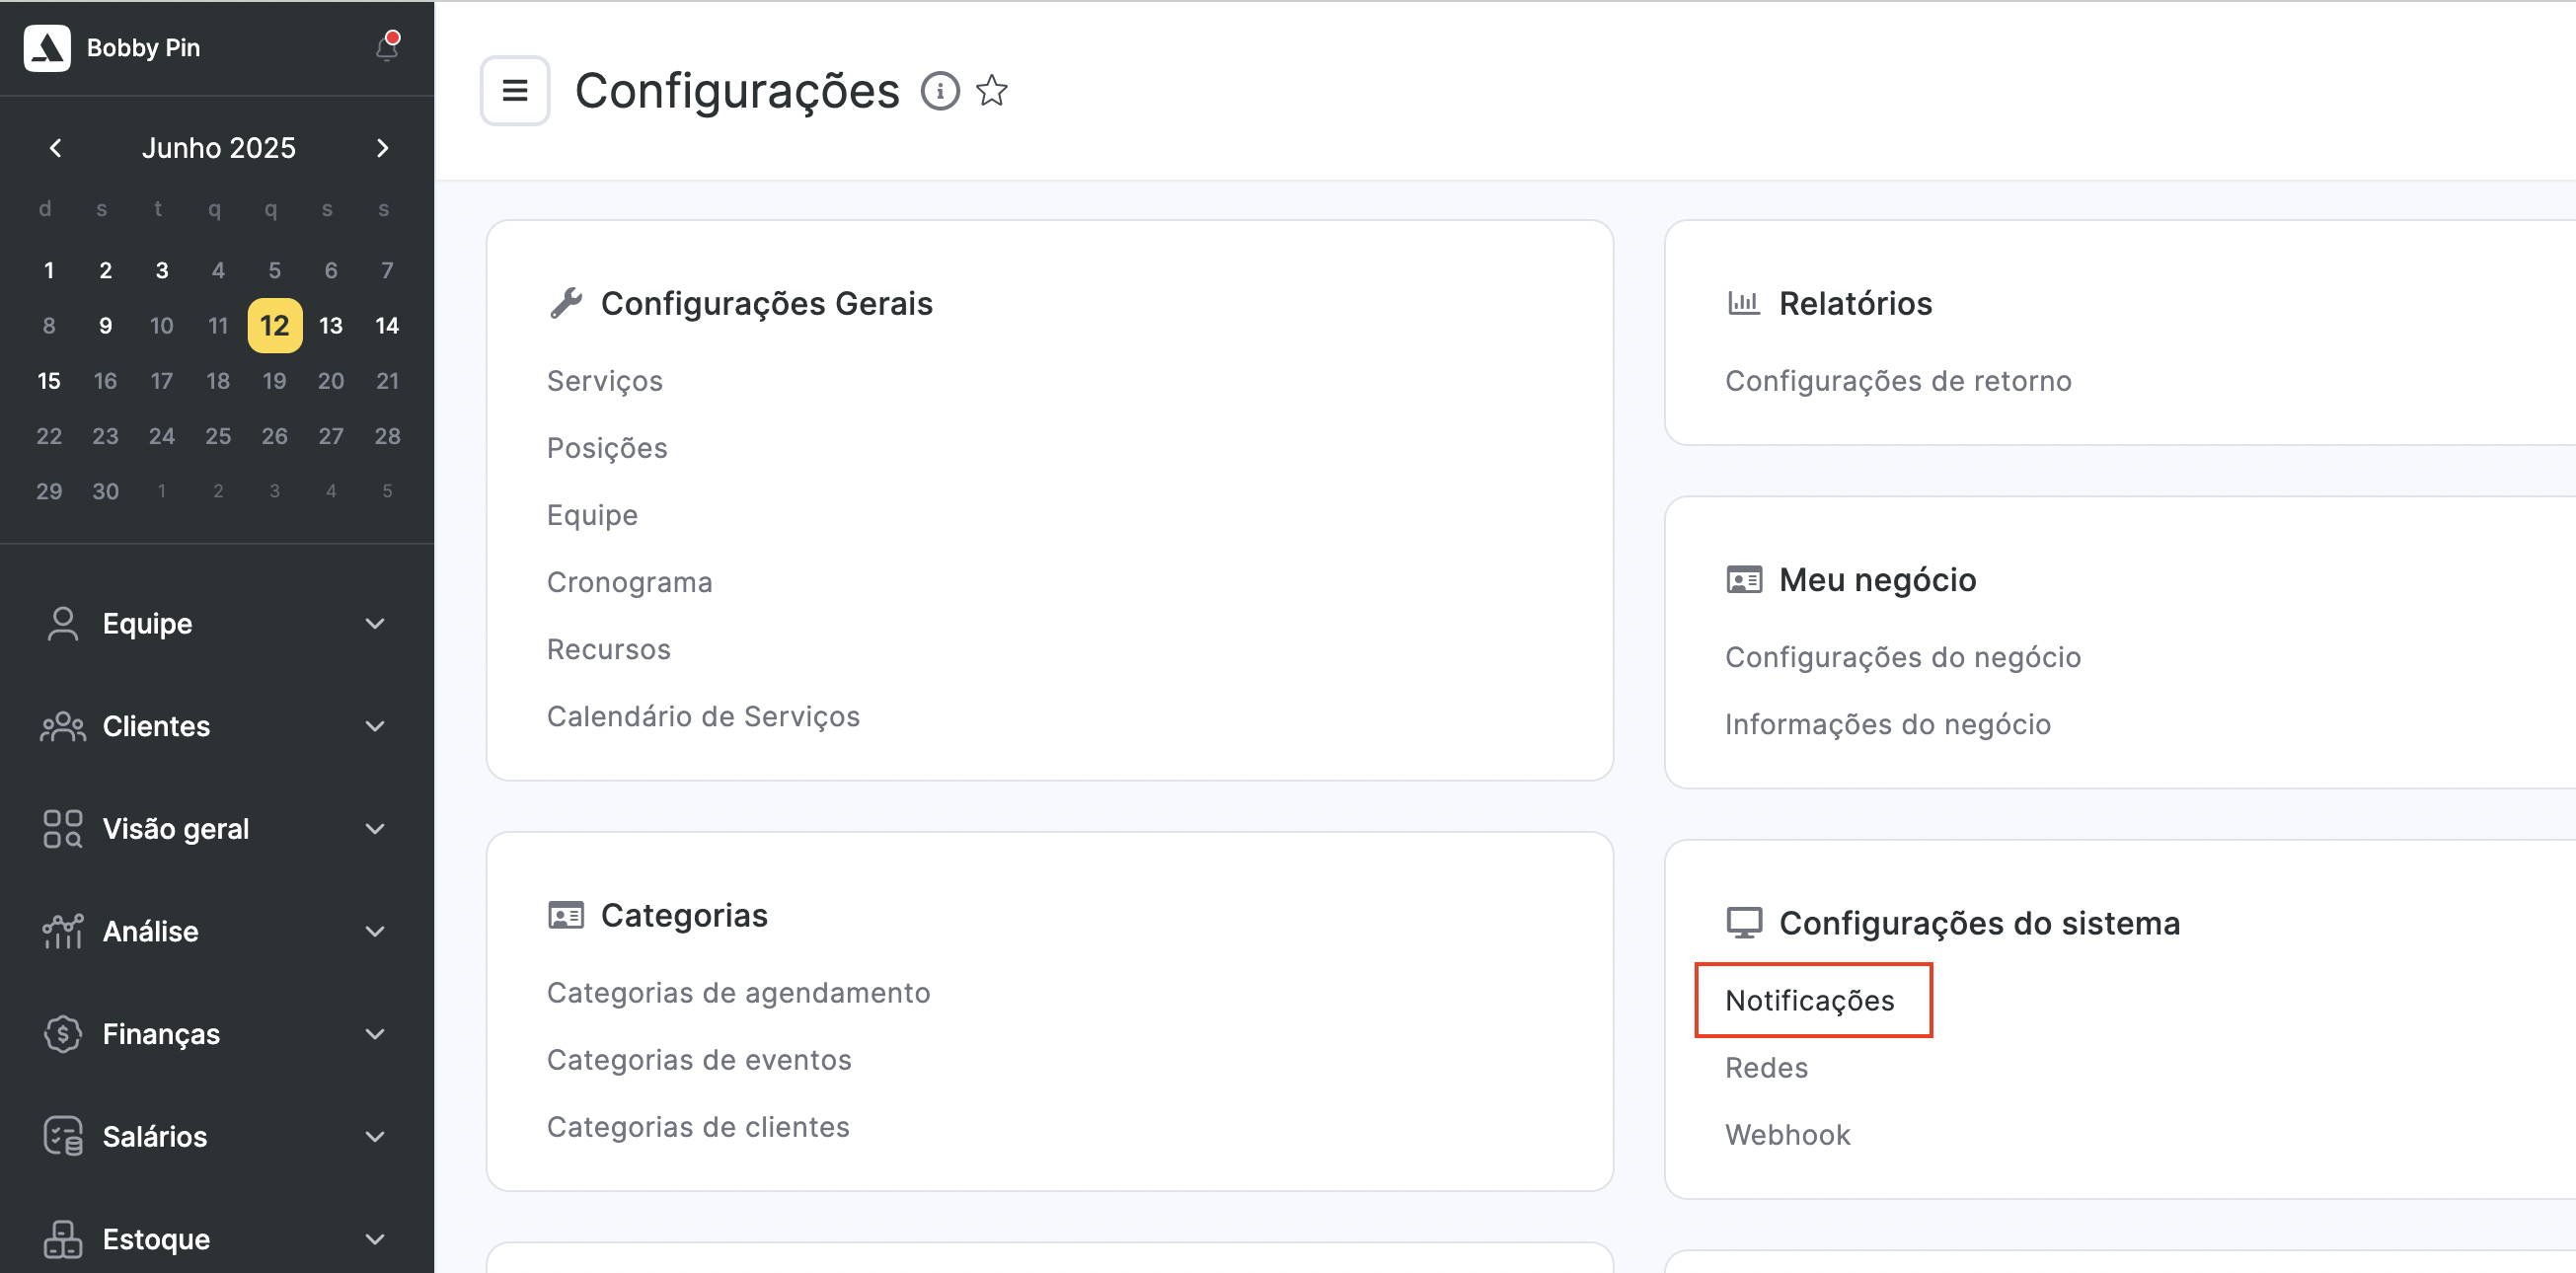The image size is (2576, 1273).
Task: Click the Estoque boxes icon
Action: click(63, 1239)
